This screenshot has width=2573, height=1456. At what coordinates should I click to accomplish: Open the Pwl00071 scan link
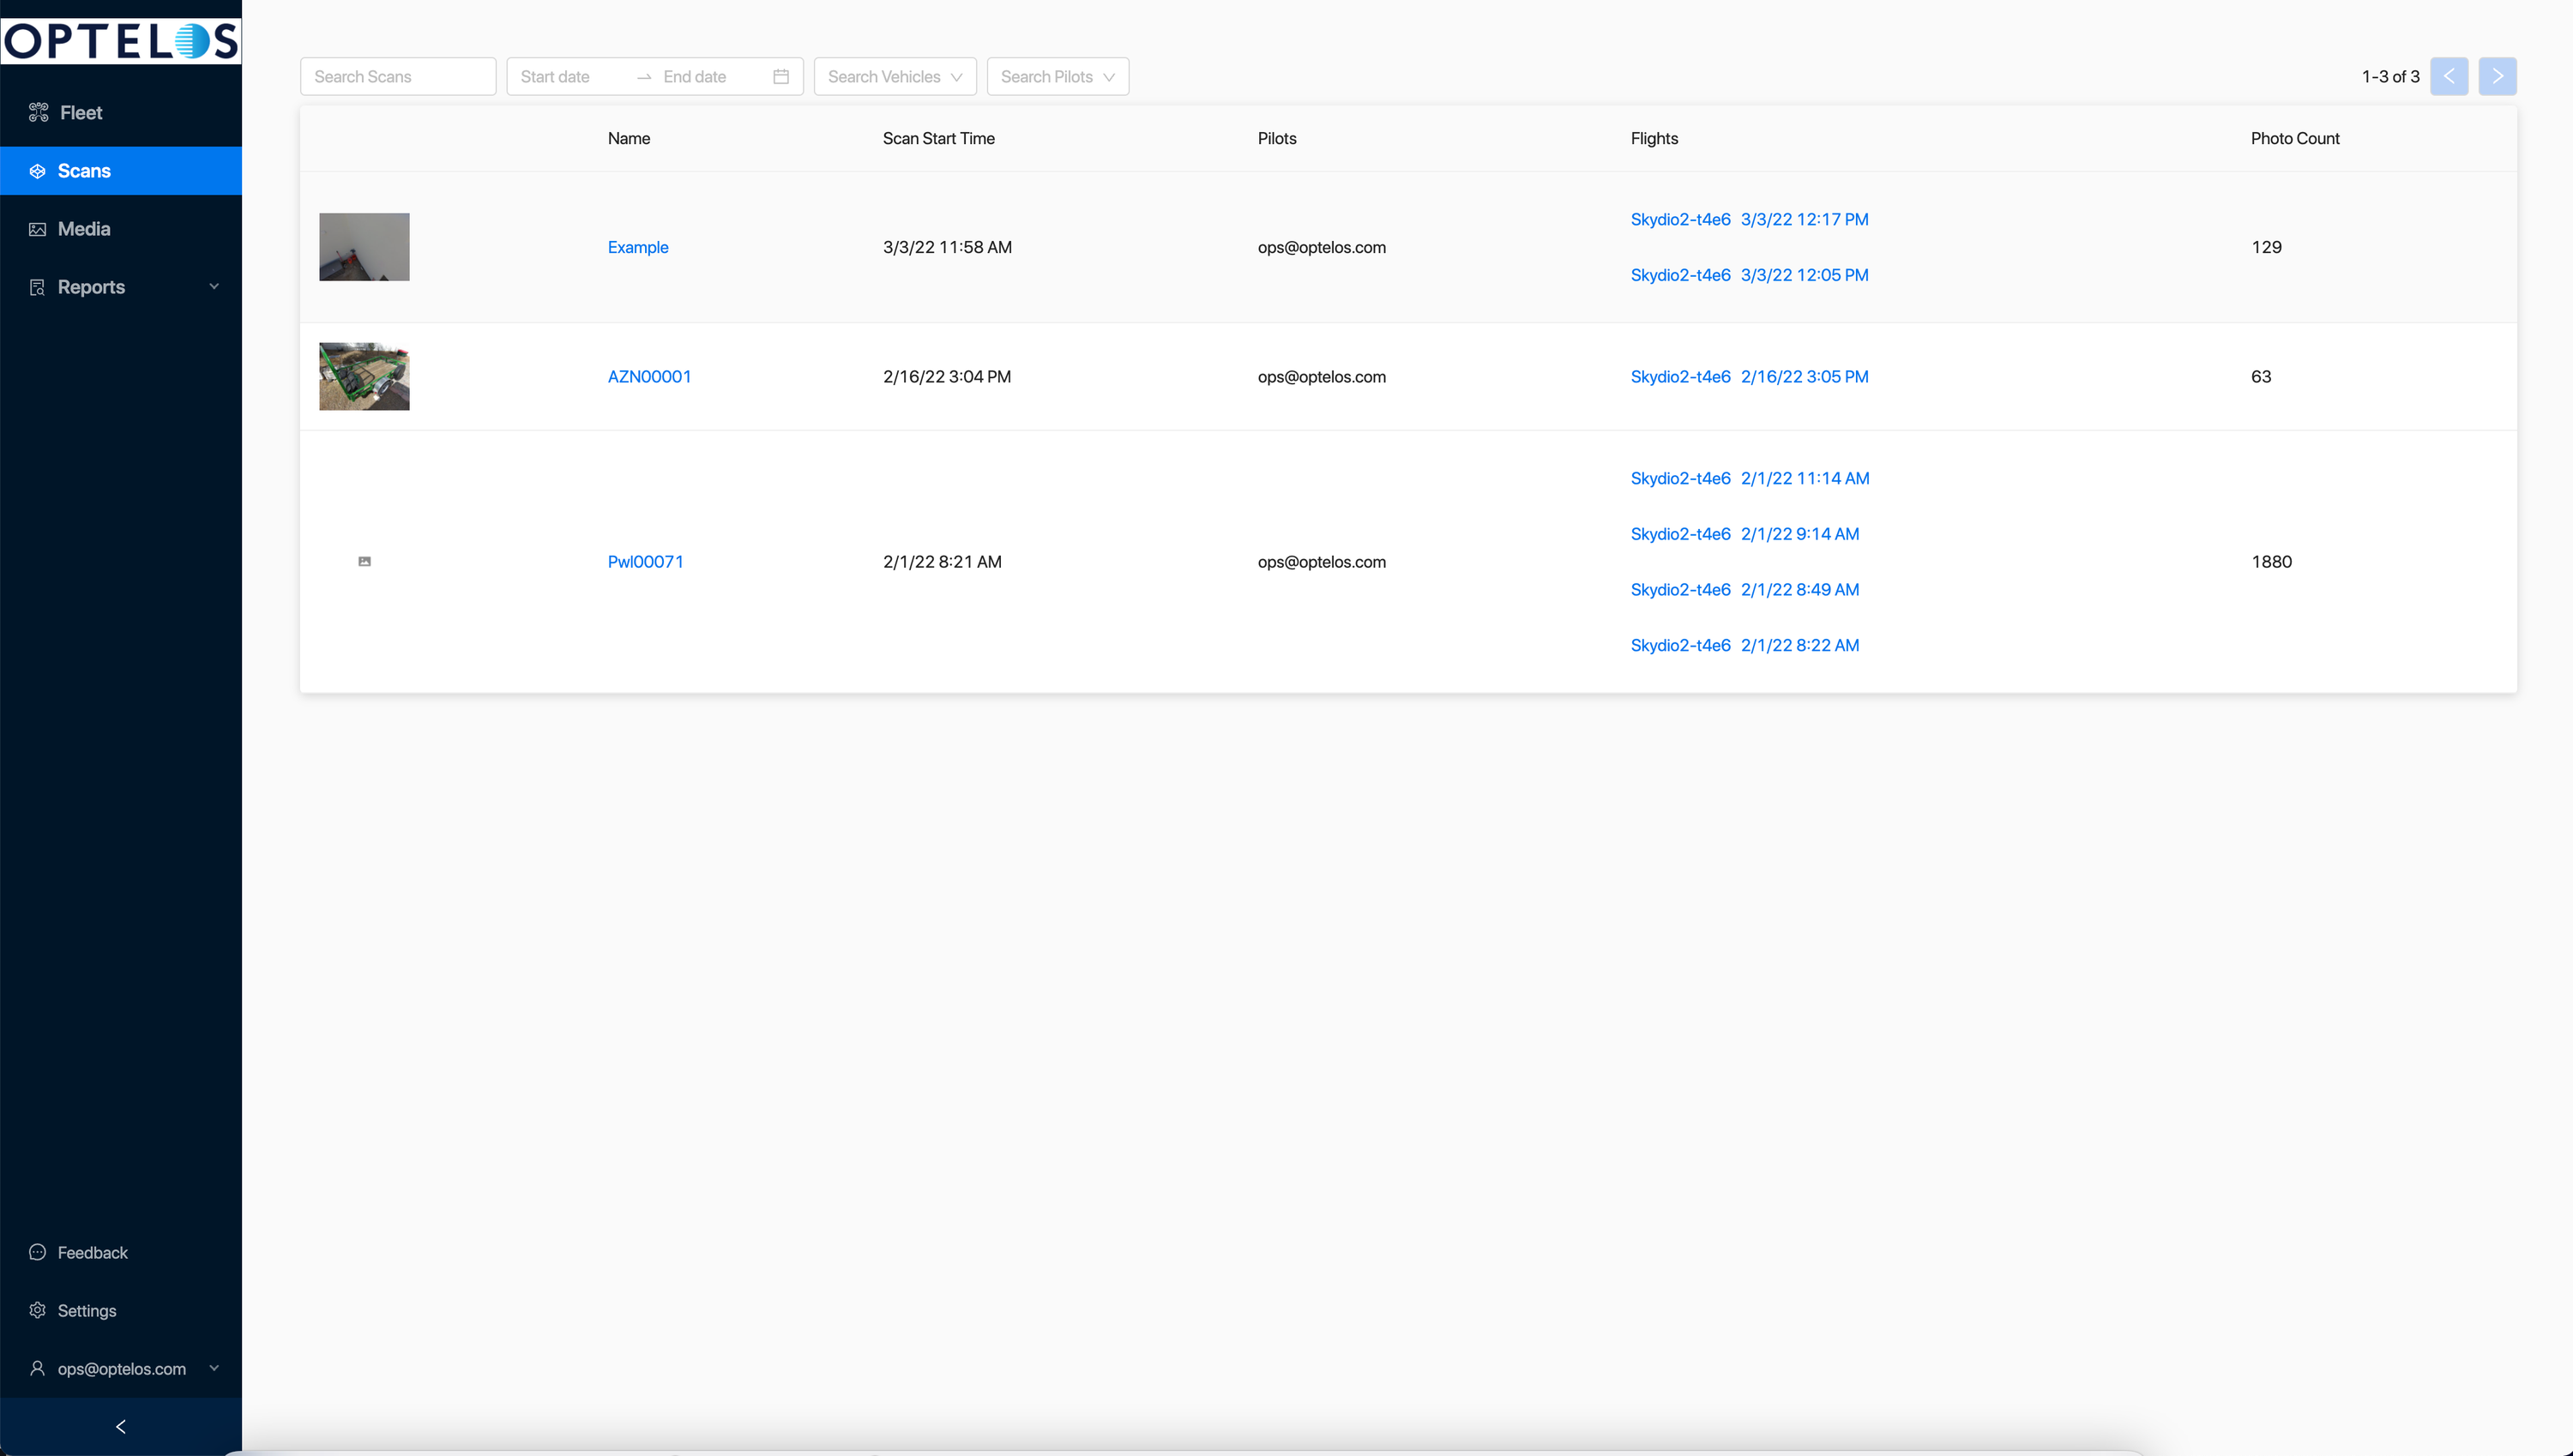[x=645, y=562]
